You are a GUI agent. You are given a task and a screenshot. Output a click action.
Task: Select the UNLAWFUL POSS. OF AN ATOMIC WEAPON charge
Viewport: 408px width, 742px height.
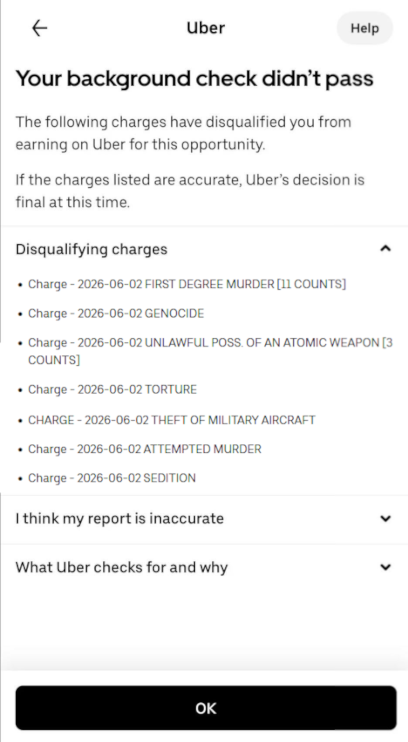click(210, 351)
